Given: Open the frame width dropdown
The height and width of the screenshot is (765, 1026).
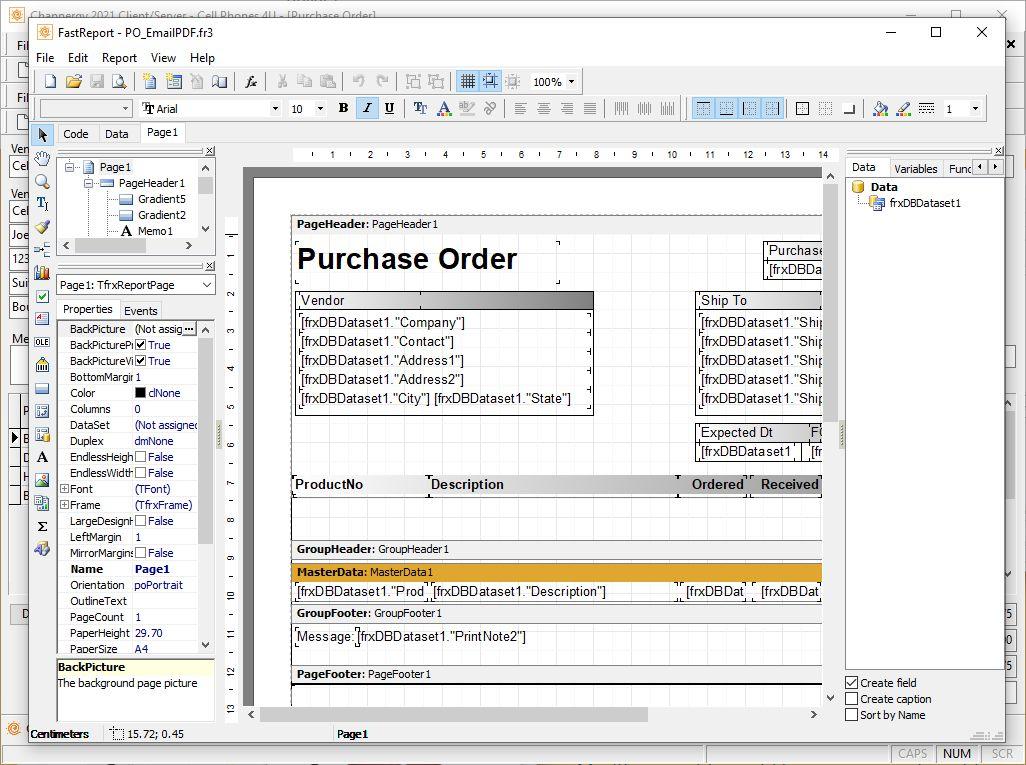Looking at the screenshot, I should tap(975, 109).
